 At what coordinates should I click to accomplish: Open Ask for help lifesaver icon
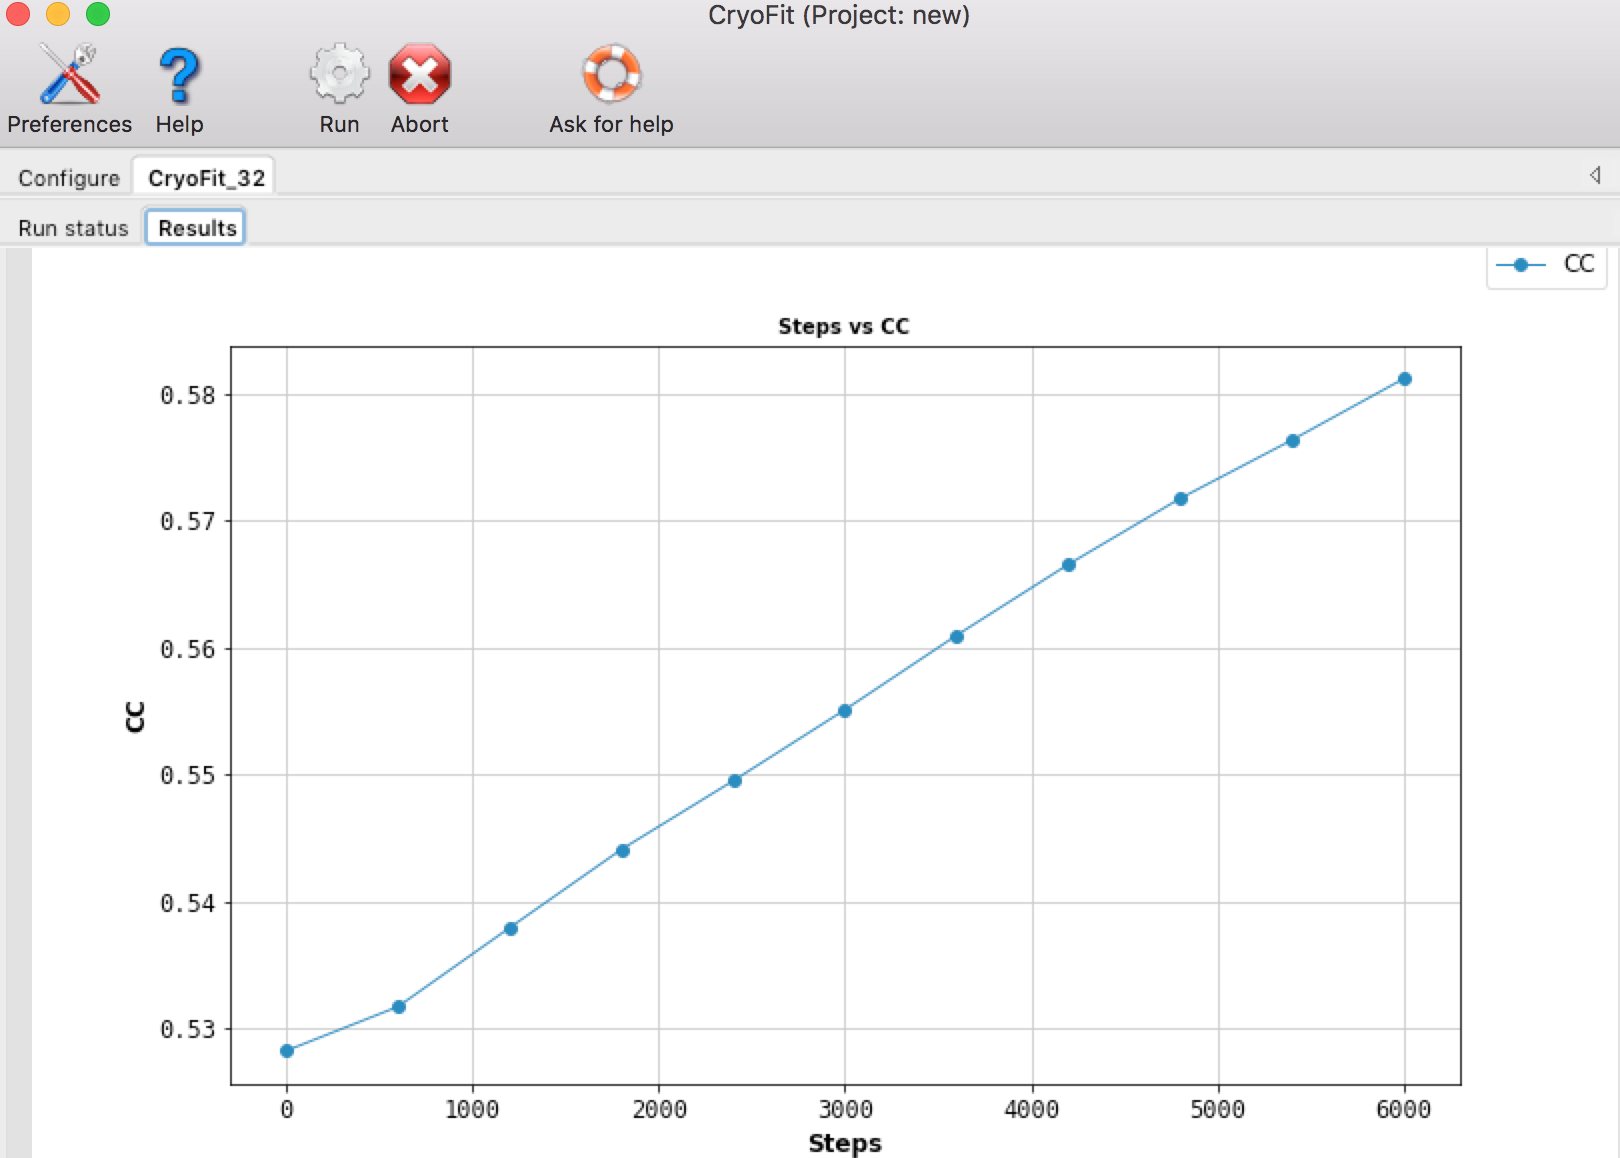tap(611, 72)
